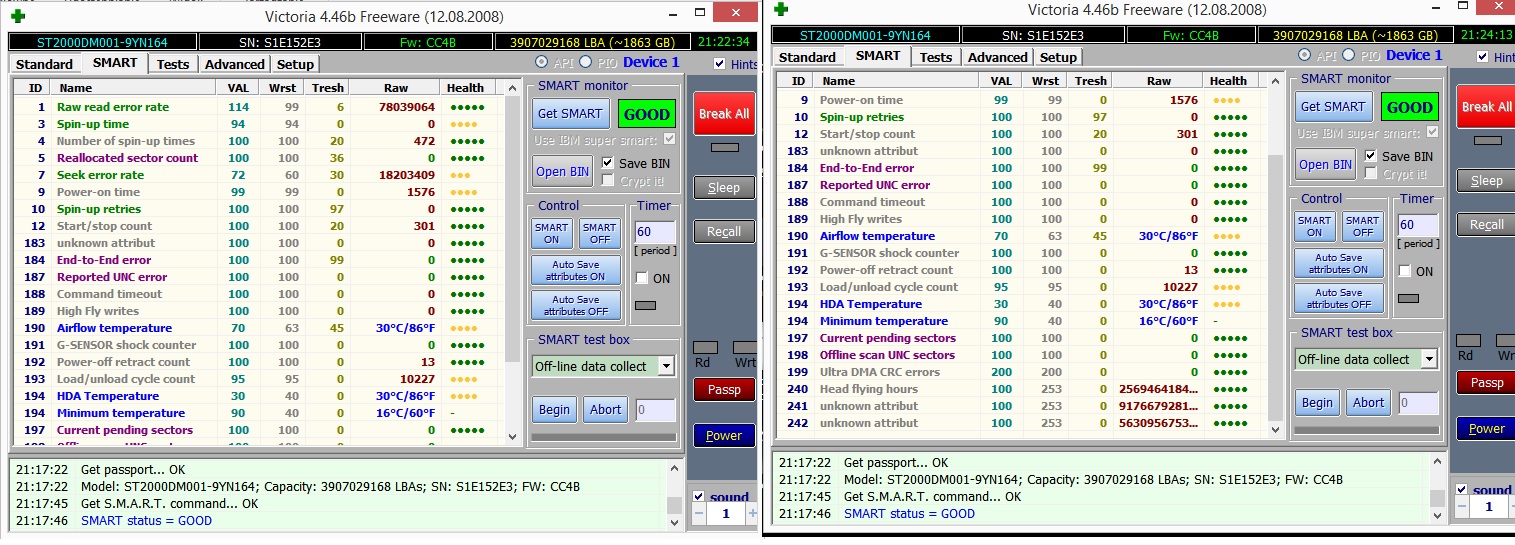Switch to Standard tab in right window
1515x545 pixels.
coord(807,57)
